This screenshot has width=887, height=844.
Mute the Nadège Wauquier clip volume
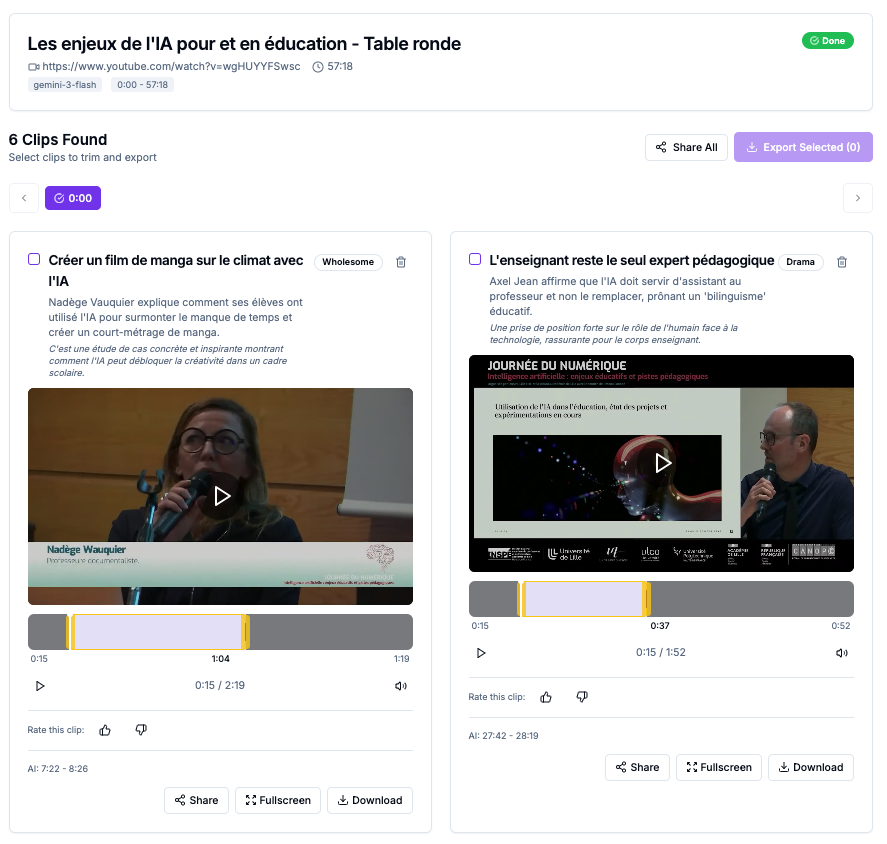pos(401,686)
